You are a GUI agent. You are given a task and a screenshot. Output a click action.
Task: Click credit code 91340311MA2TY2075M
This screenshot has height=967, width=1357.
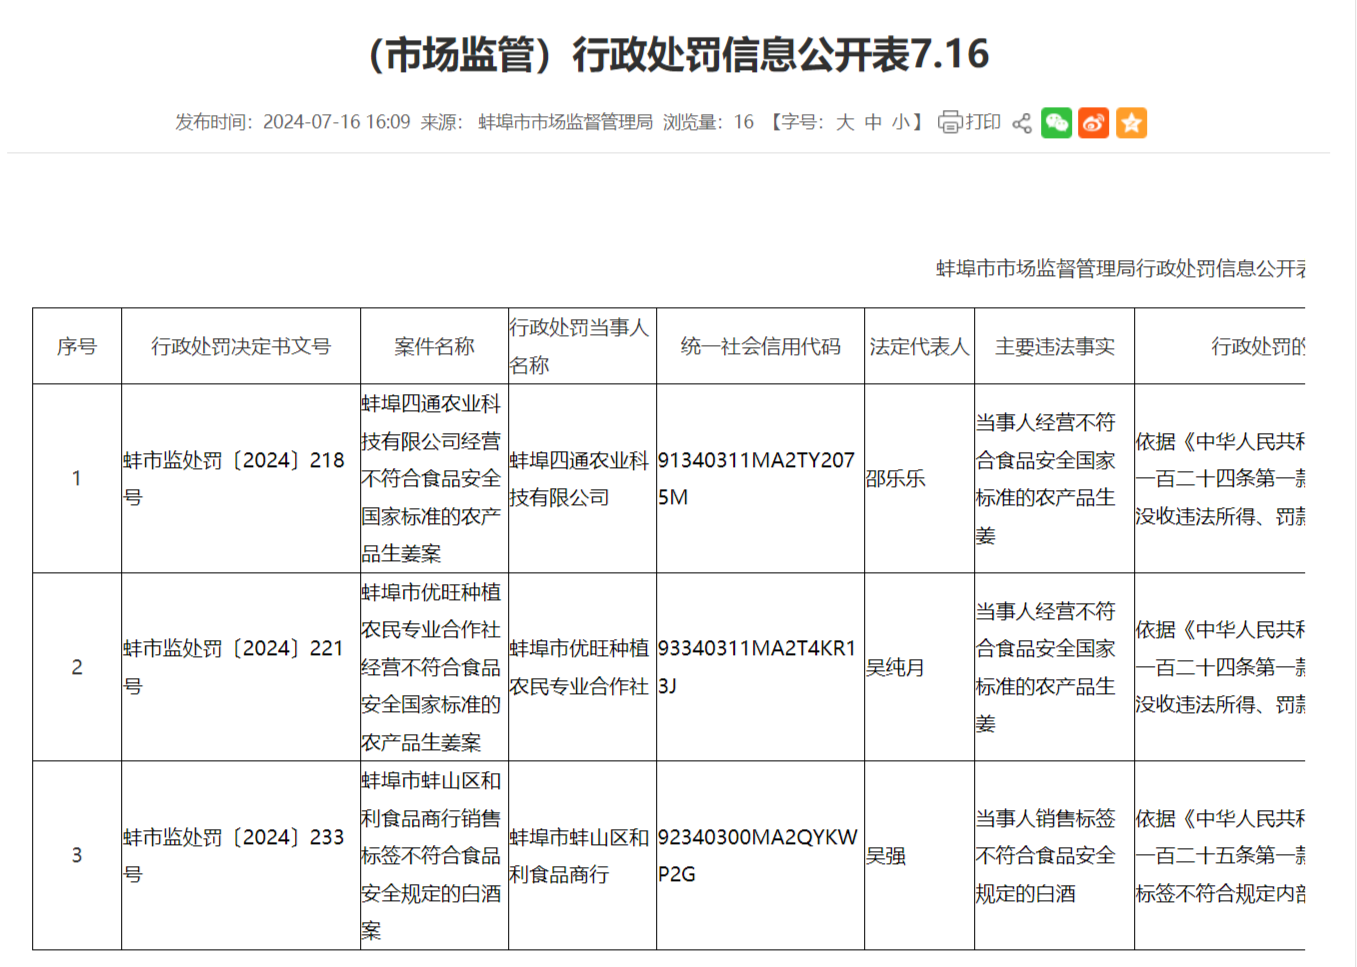tap(756, 478)
